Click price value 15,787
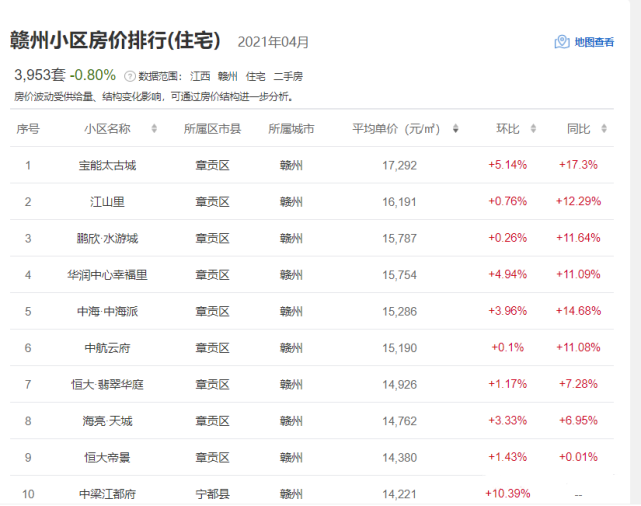 coord(399,238)
